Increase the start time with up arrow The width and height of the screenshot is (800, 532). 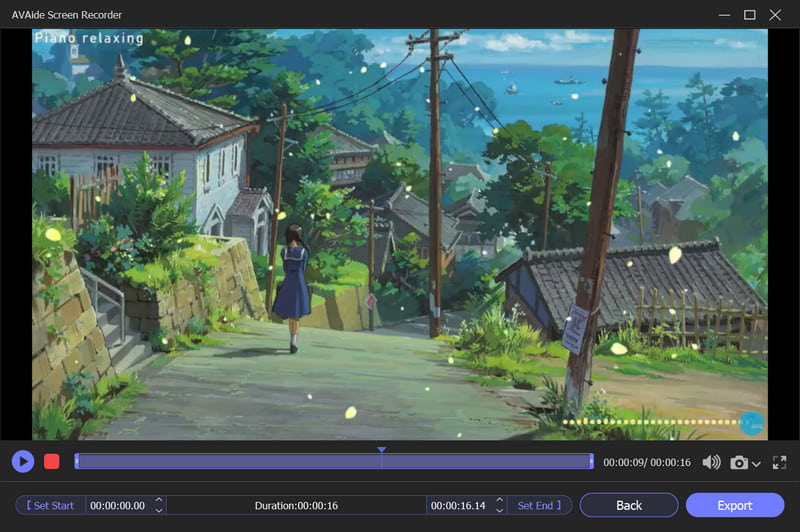159,500
